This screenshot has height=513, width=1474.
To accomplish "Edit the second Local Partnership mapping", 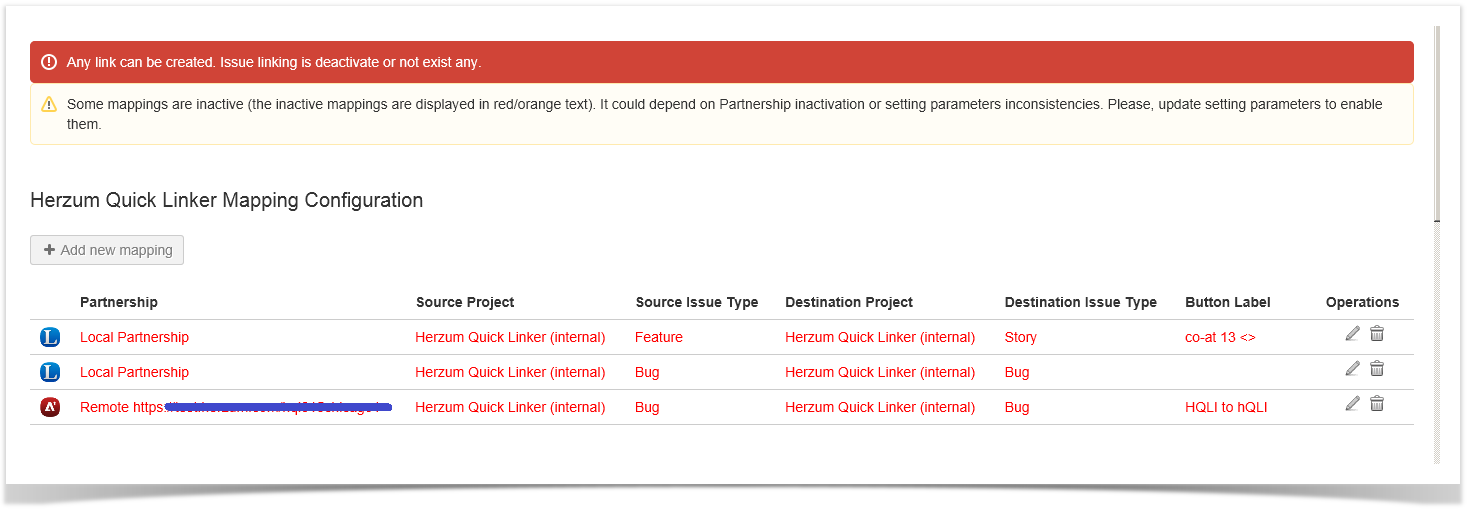I will point(1352,369).
